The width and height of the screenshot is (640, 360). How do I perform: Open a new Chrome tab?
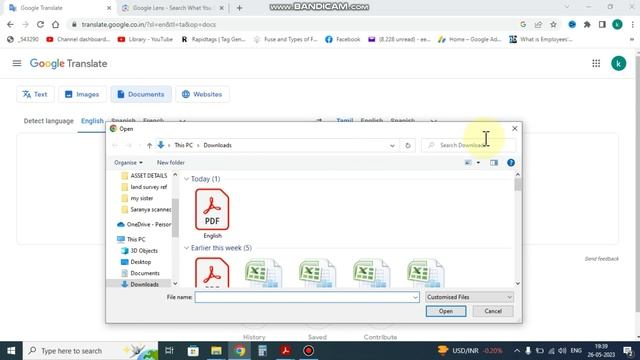240,8
